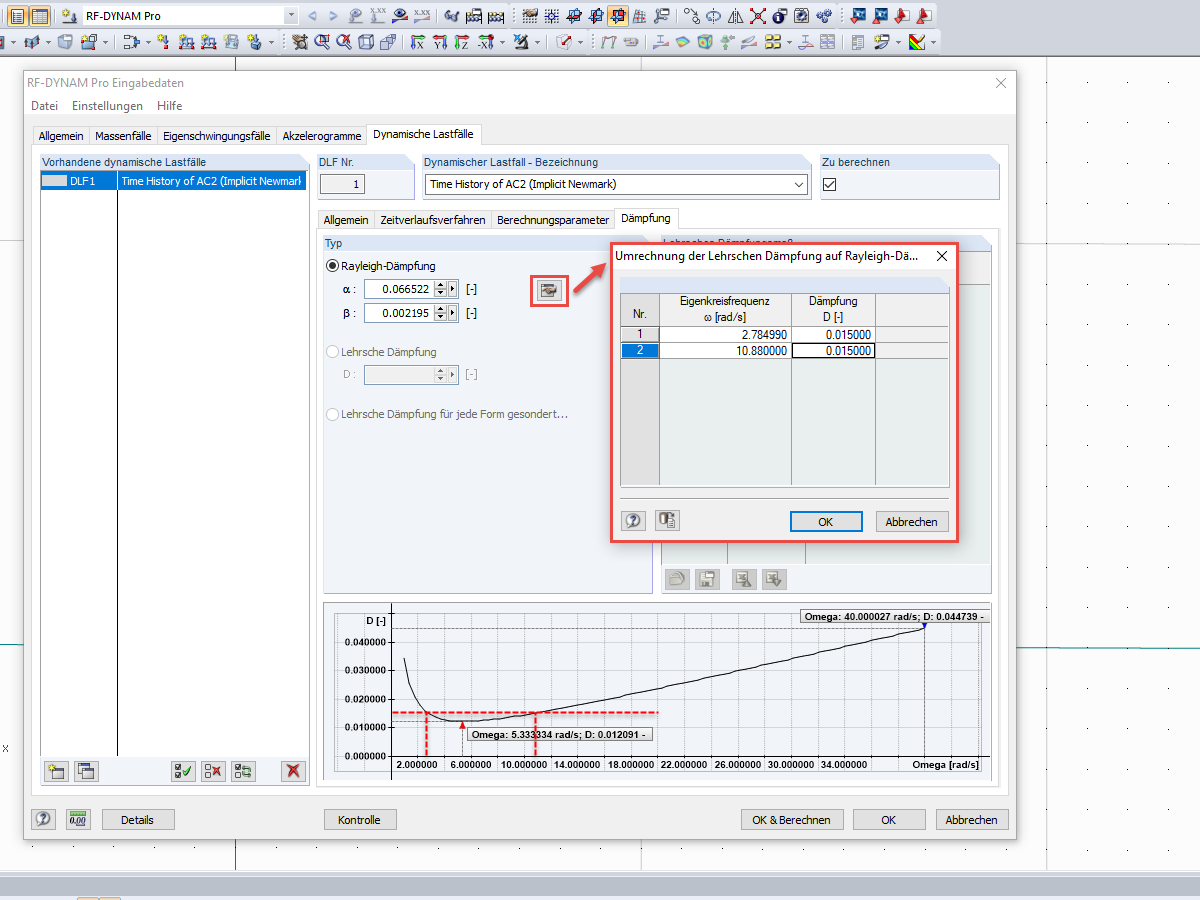Screen dimensions: 1200x900
Task: Click the check all load cases icon
Action: (x=183, y=771)
